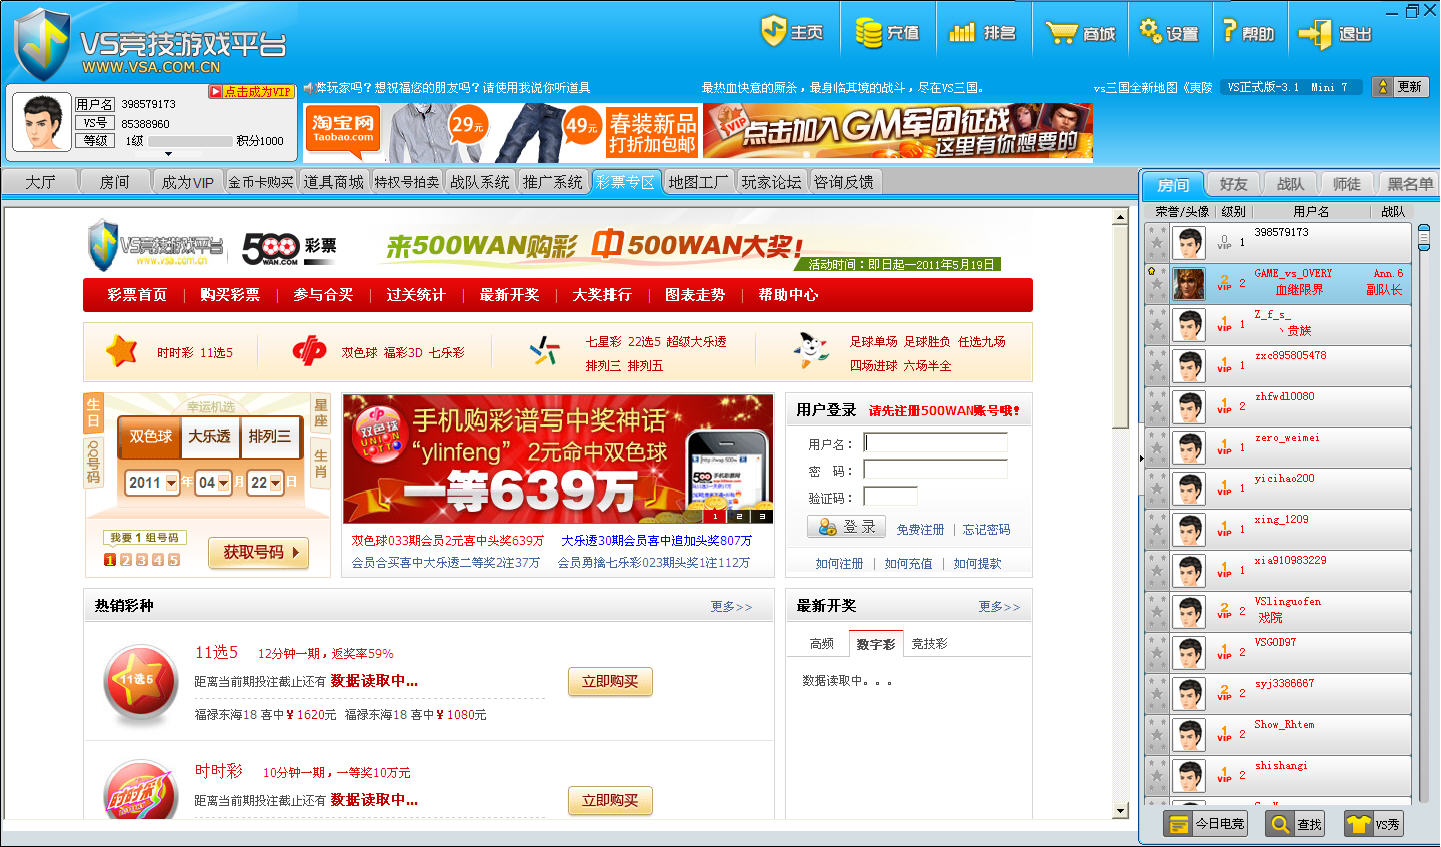Viewport: 1441px width, 847px height.
Task: Click the 11选5 red ball icon
Action: (x=140, y=682)
